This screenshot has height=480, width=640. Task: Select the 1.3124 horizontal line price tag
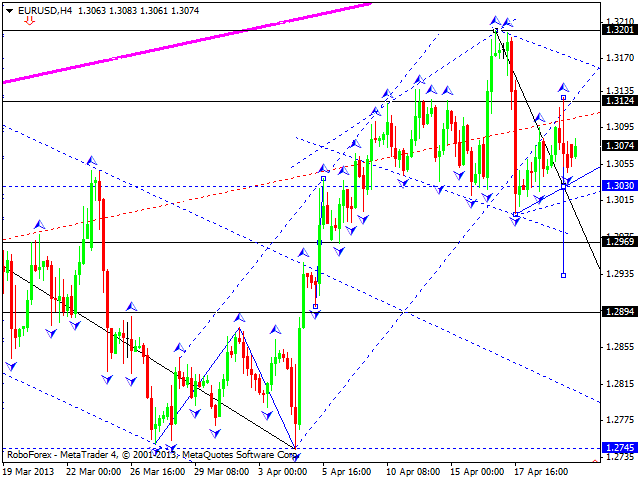click(x=620, y=101)
